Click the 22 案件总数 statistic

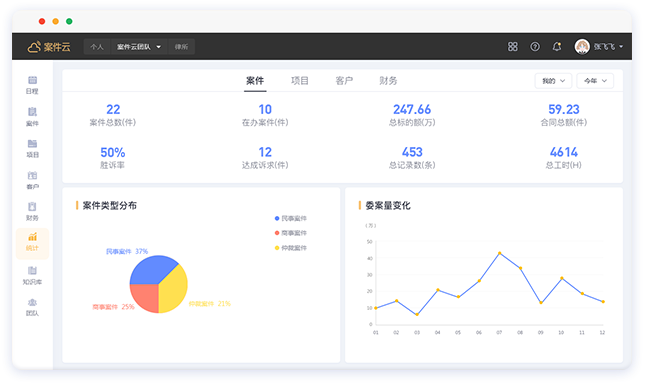[x=113, y=115]
